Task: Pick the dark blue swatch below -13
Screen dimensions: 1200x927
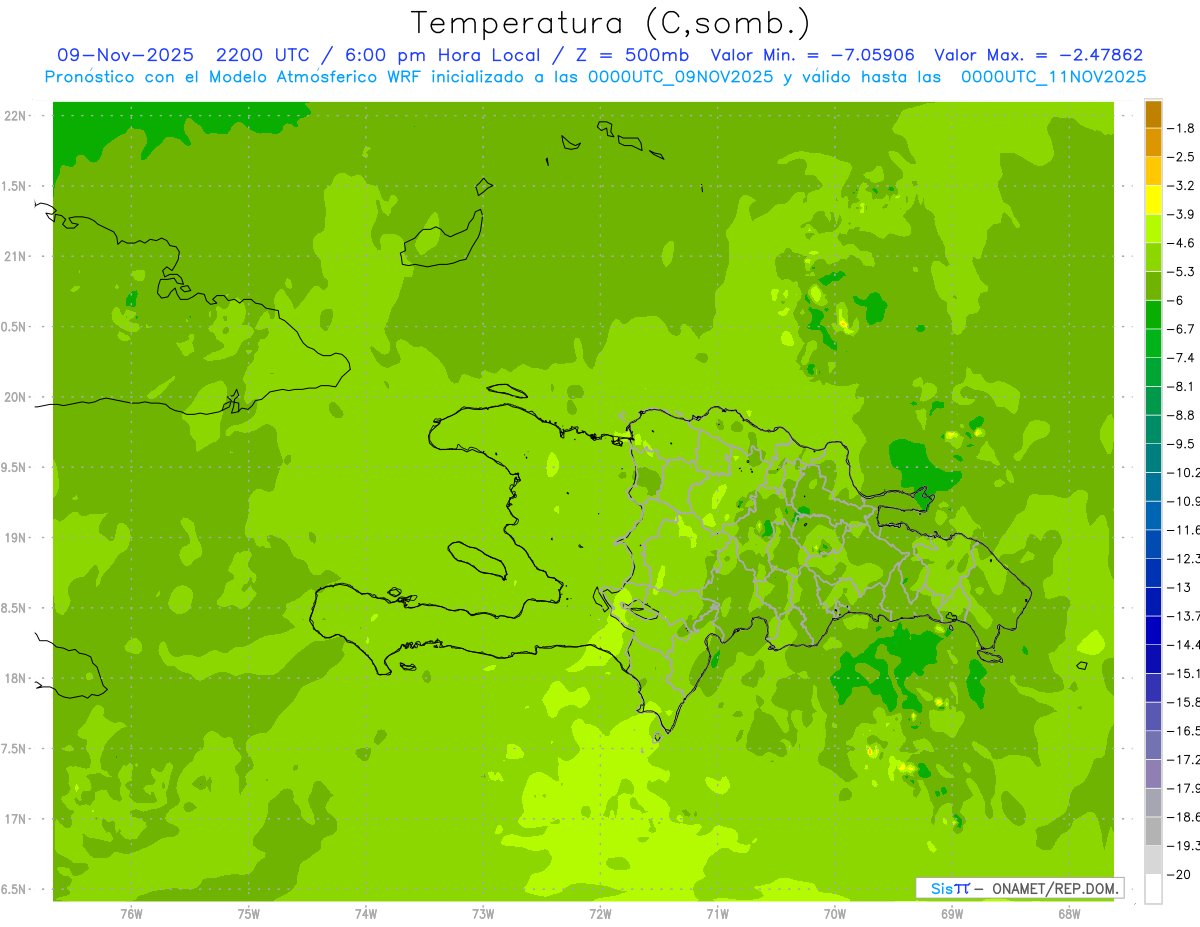Action: (x=1153, y=601)
